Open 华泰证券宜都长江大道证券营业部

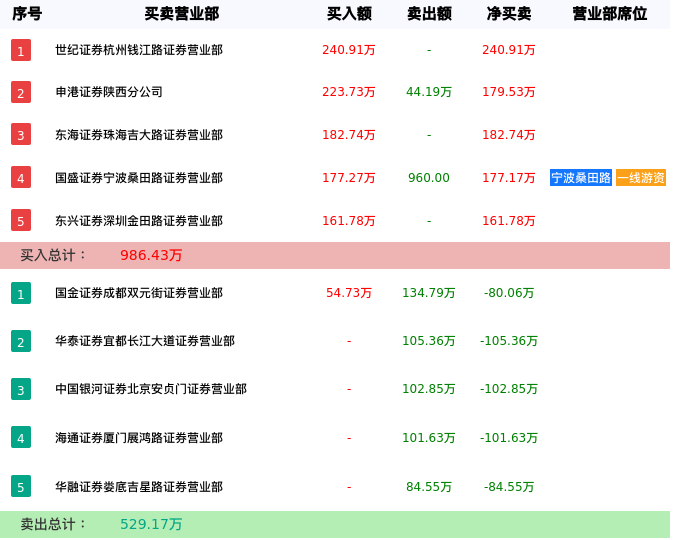pyautogui.click(x=145, y=341)
